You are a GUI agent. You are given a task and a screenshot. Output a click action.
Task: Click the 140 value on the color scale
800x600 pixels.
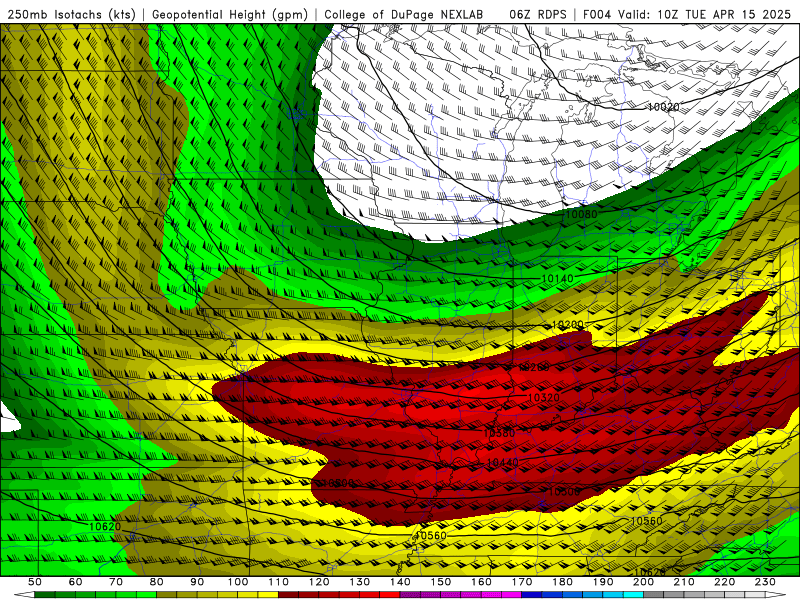[400, 582]
